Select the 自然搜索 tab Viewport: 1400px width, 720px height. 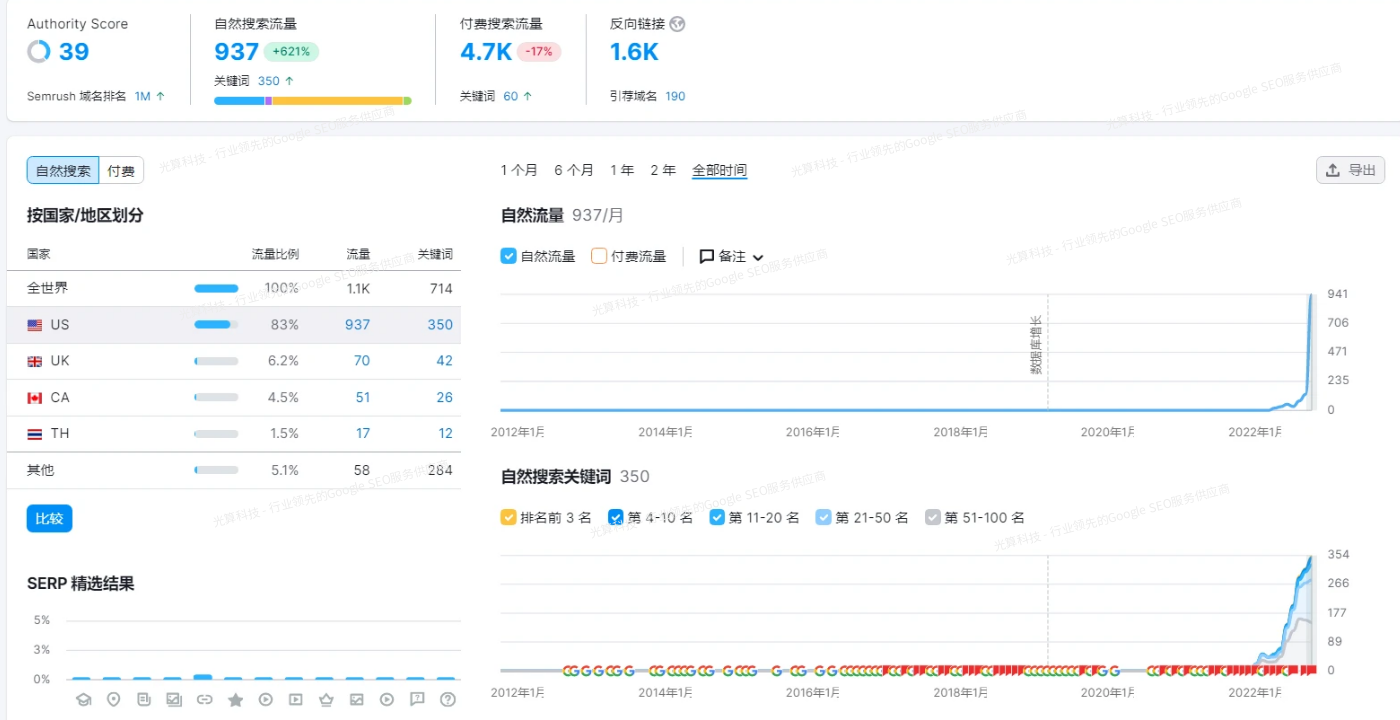click(x=62, y=170)
